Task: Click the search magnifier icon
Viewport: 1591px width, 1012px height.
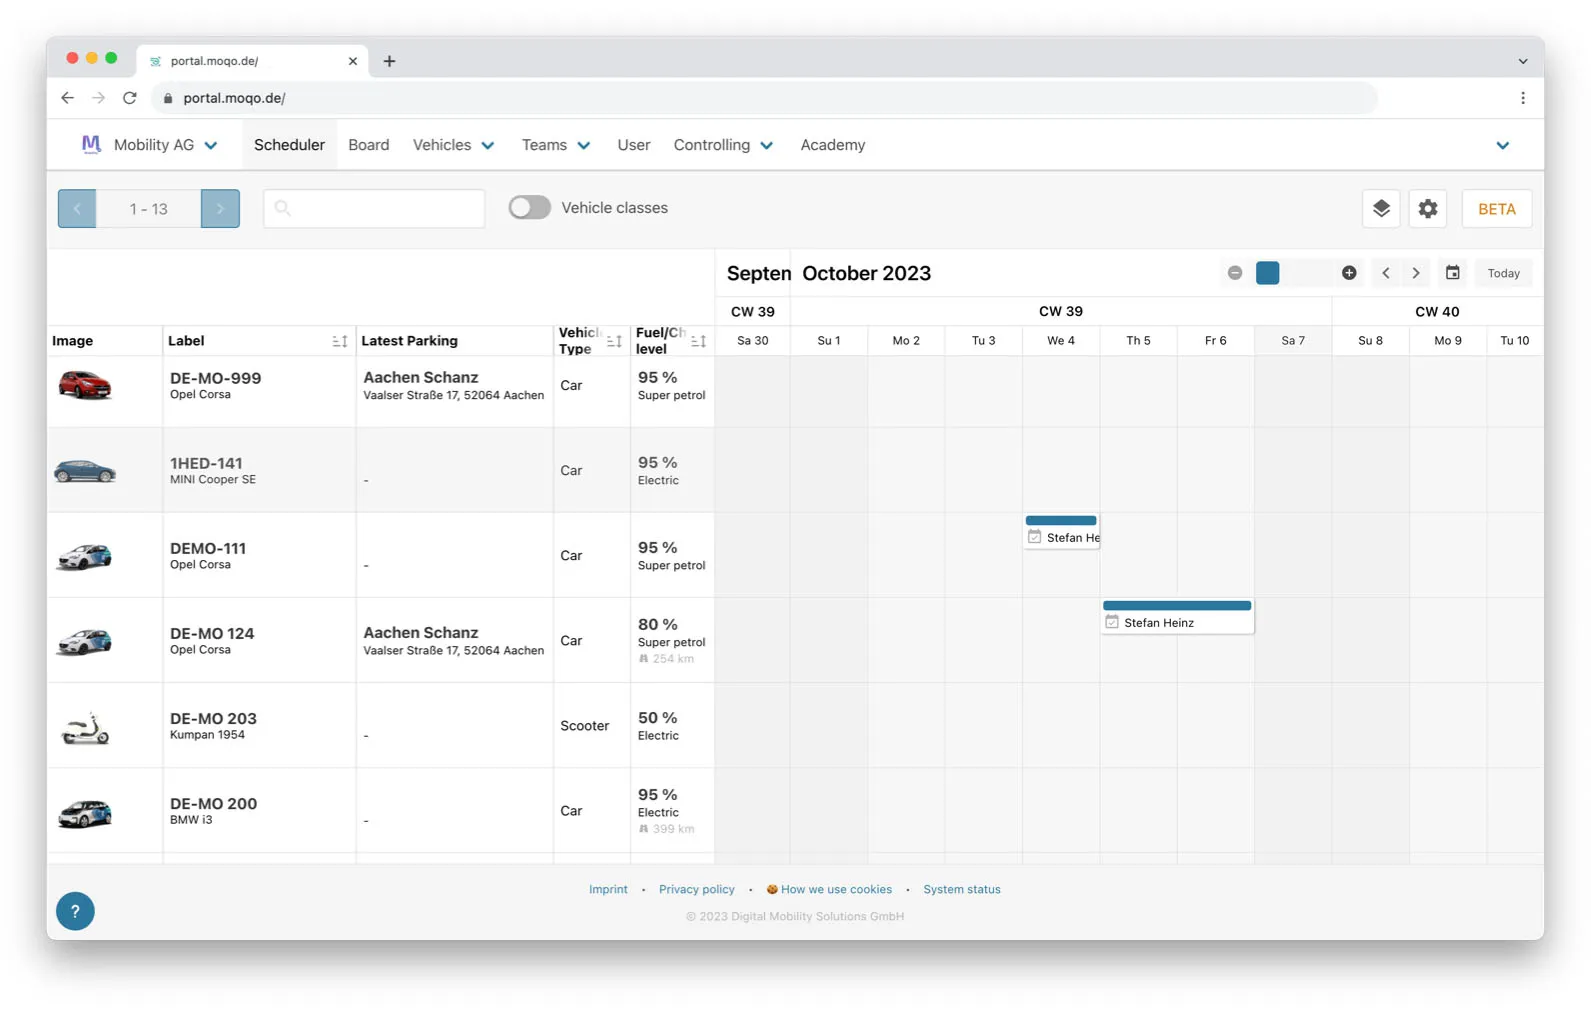Action: tap(282, 208)
